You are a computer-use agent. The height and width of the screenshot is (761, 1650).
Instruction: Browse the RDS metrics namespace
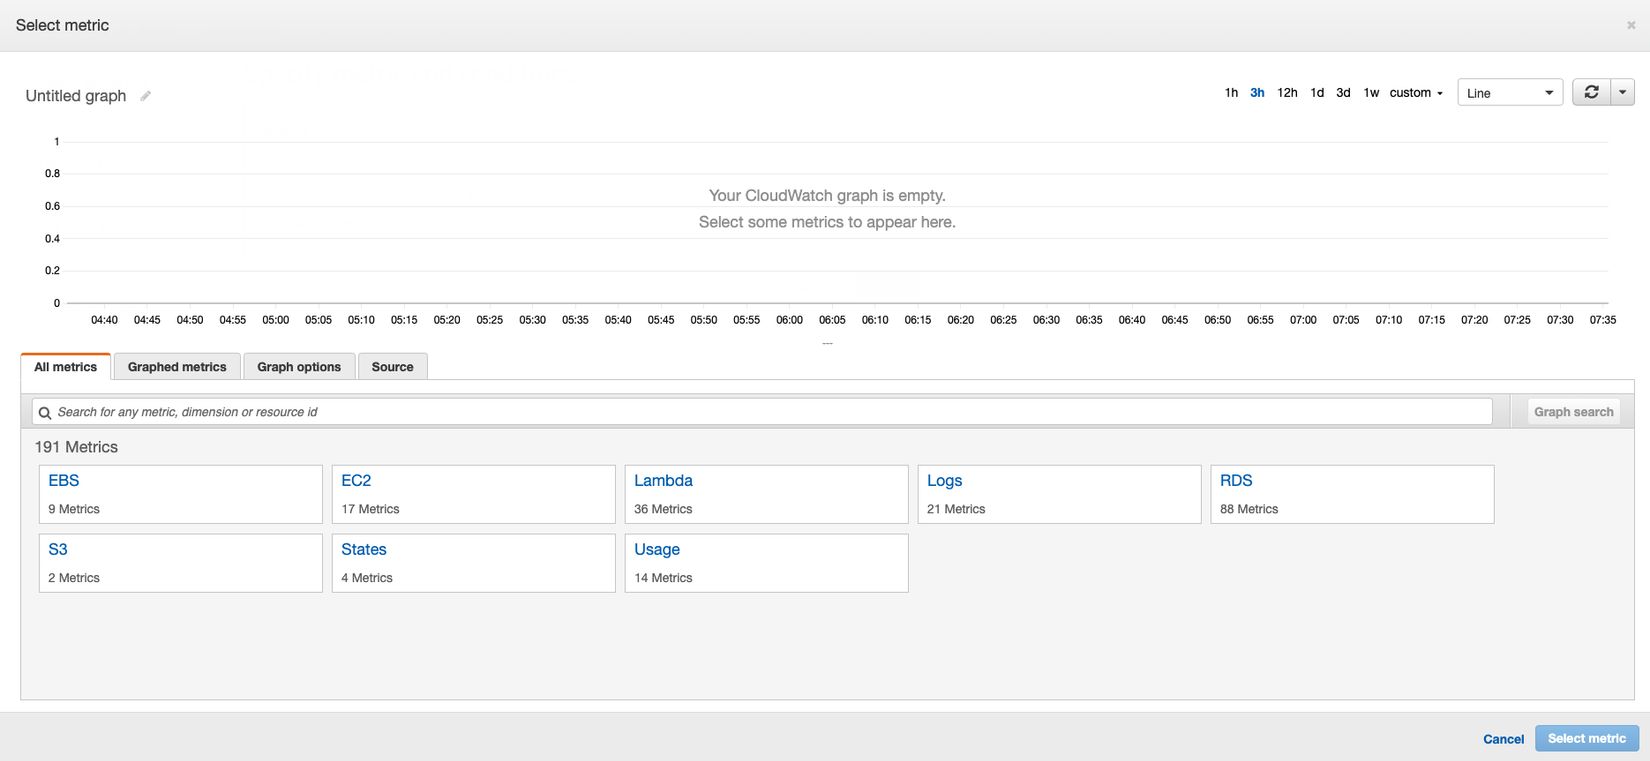tap(1236, 481)
